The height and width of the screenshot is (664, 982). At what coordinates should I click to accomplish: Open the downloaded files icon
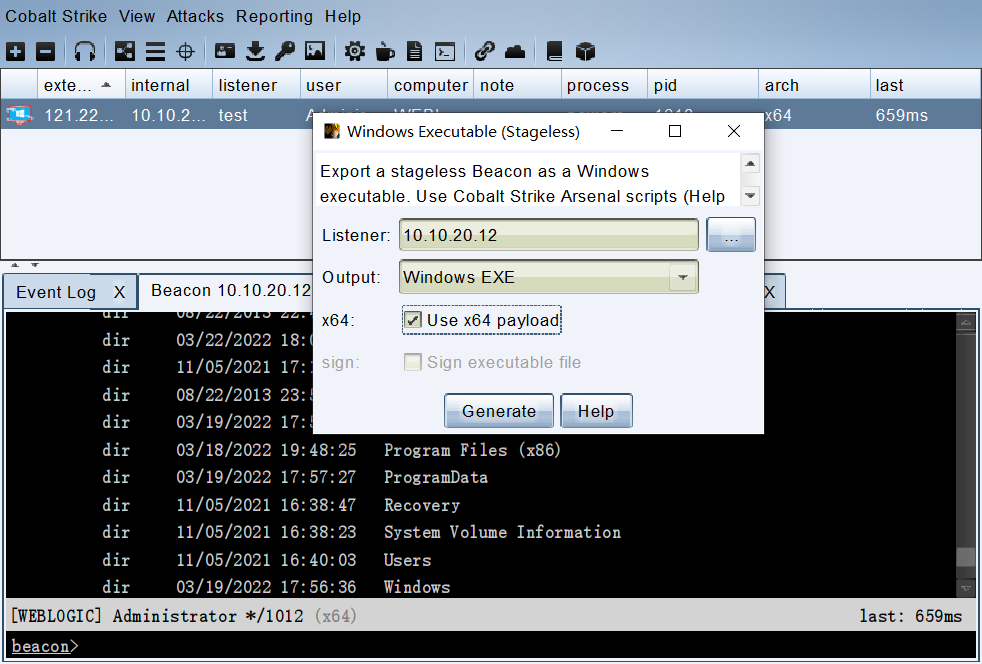pos(255,51)
